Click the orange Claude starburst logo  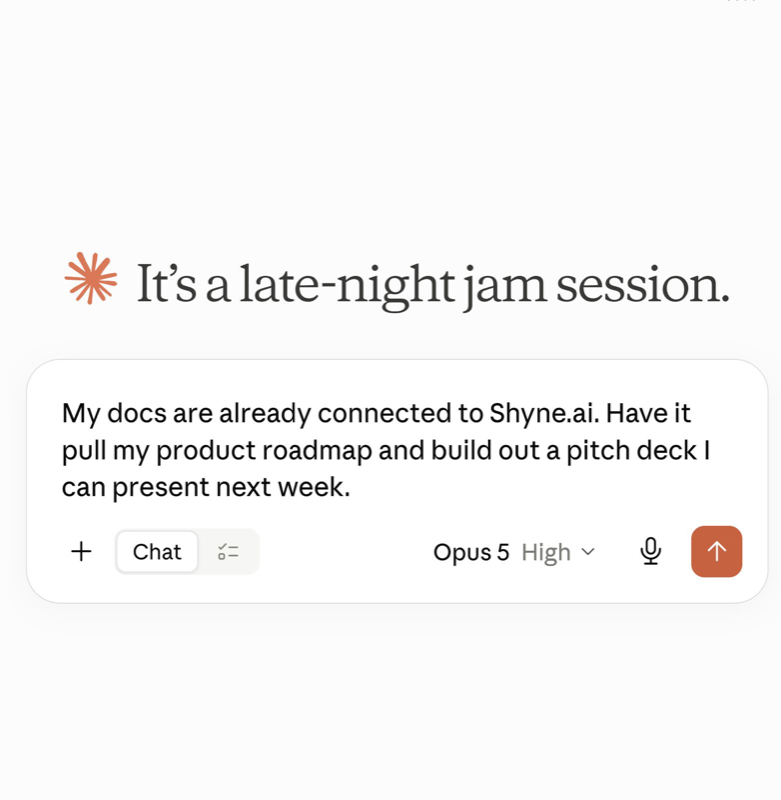coord(91,279)
